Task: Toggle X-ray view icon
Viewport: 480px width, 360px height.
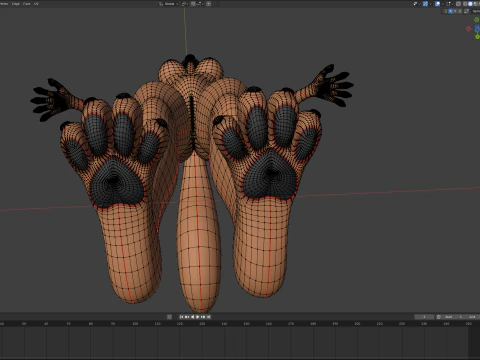Action: [x=458, y=4]
